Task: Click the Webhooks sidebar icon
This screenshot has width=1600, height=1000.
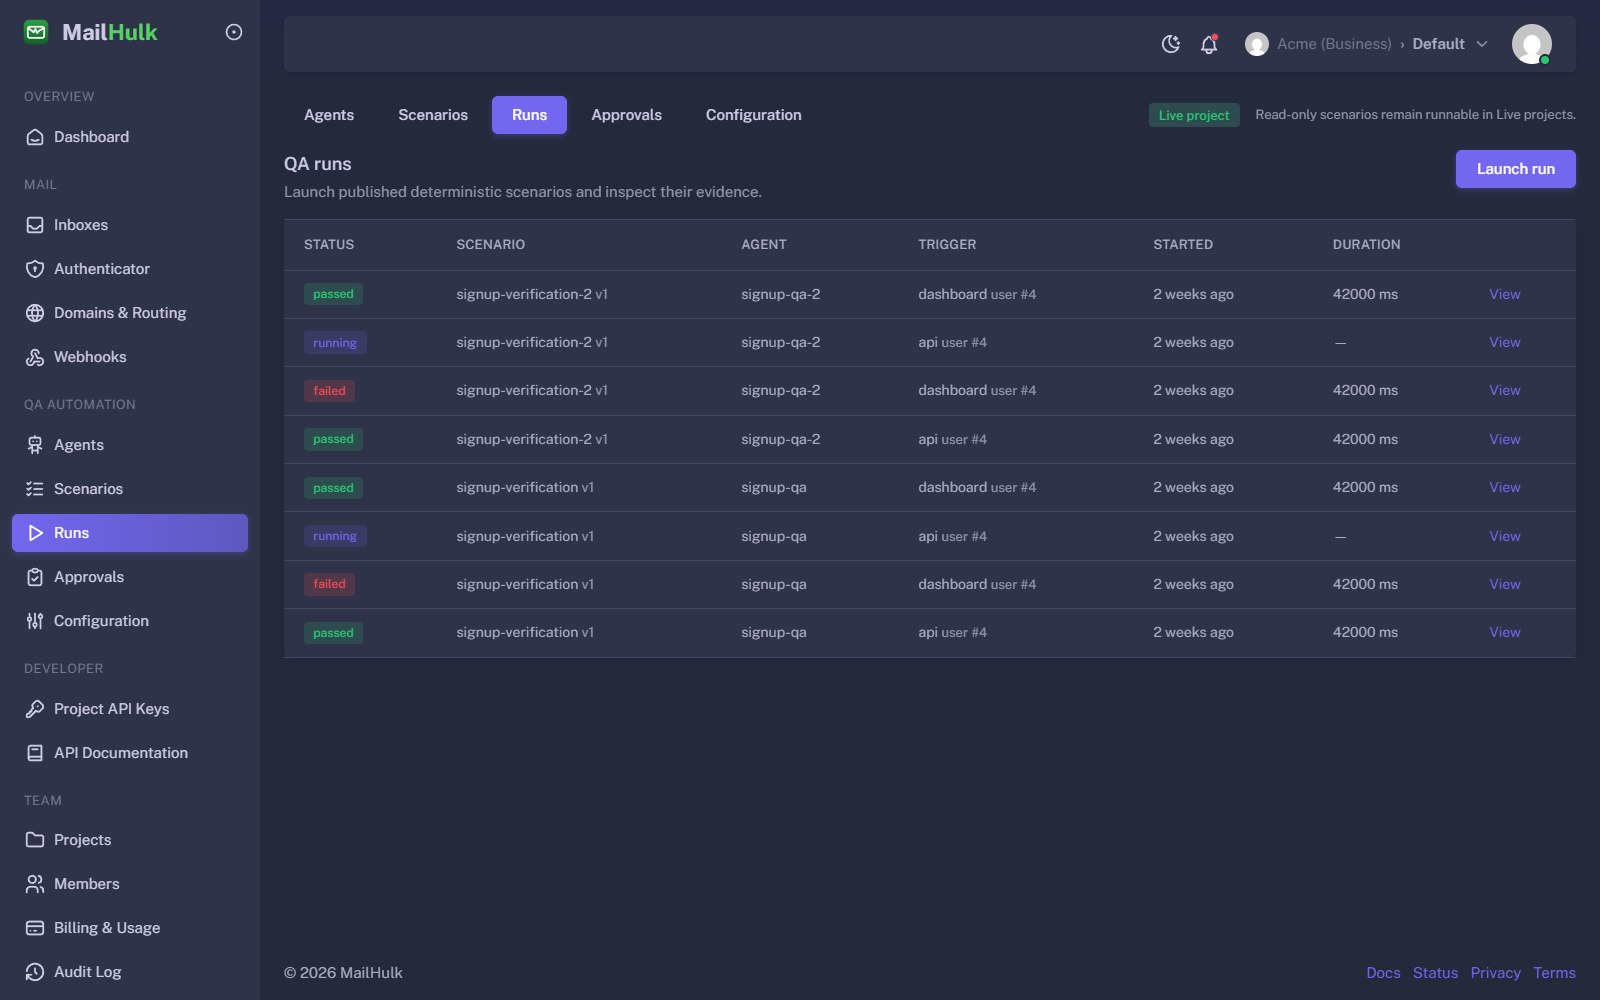Action: coord(35,357)
